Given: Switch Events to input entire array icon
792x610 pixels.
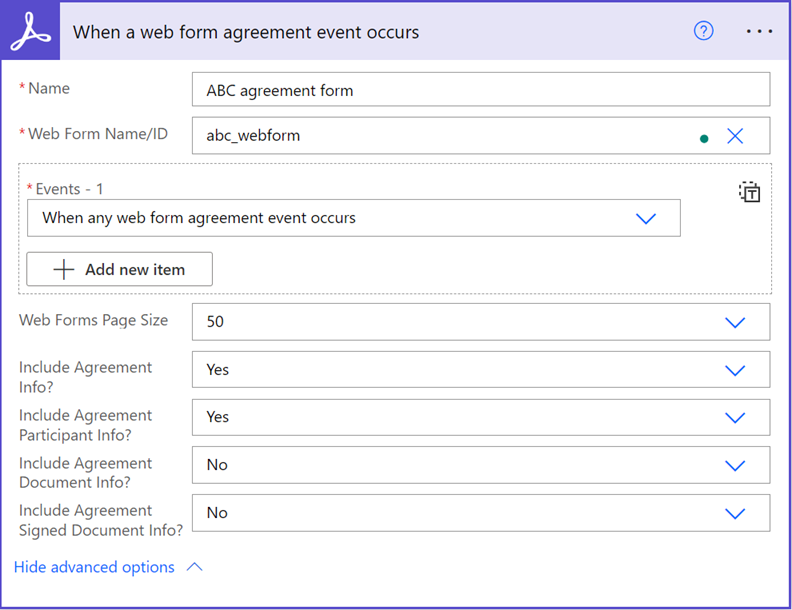Looking at the screenshot, I should click(x=749, y=193).
